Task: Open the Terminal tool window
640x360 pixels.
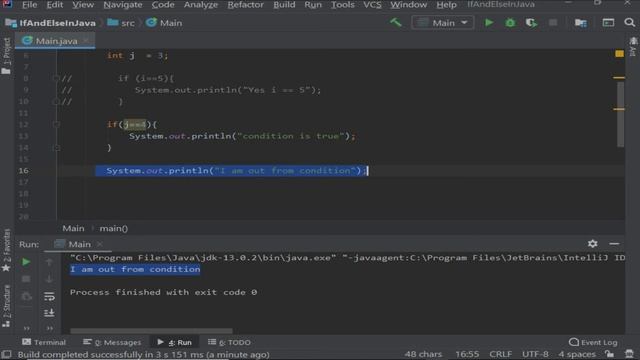Action: click(x=44, y=342)
